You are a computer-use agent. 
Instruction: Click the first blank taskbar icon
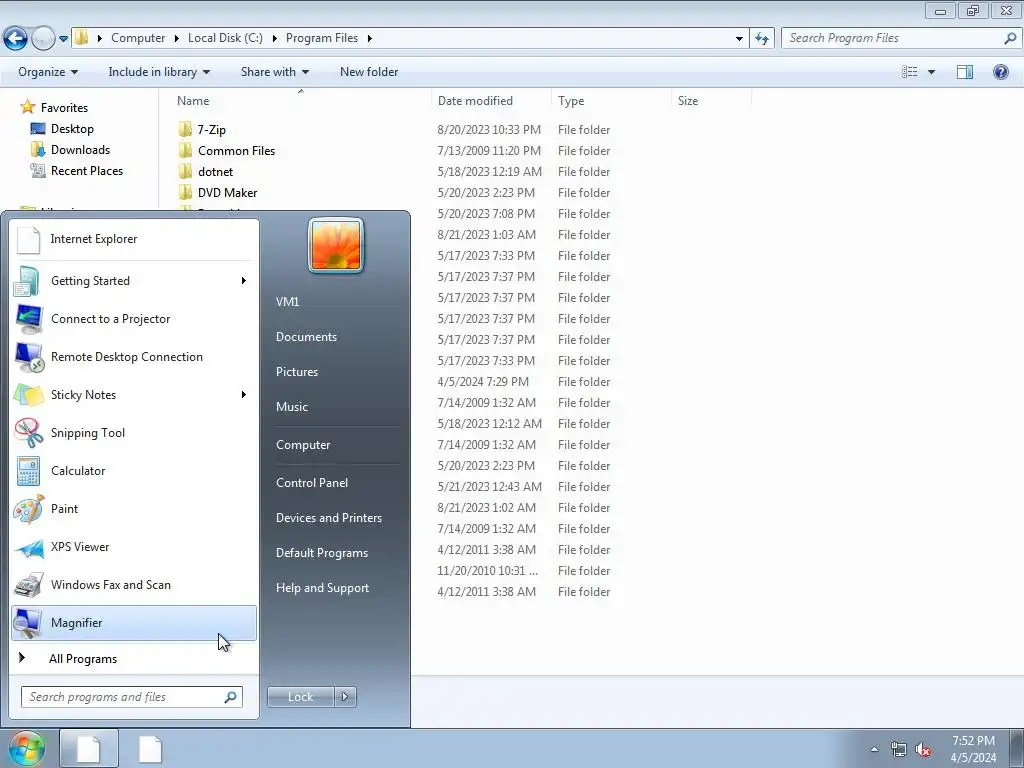(89, 748)
